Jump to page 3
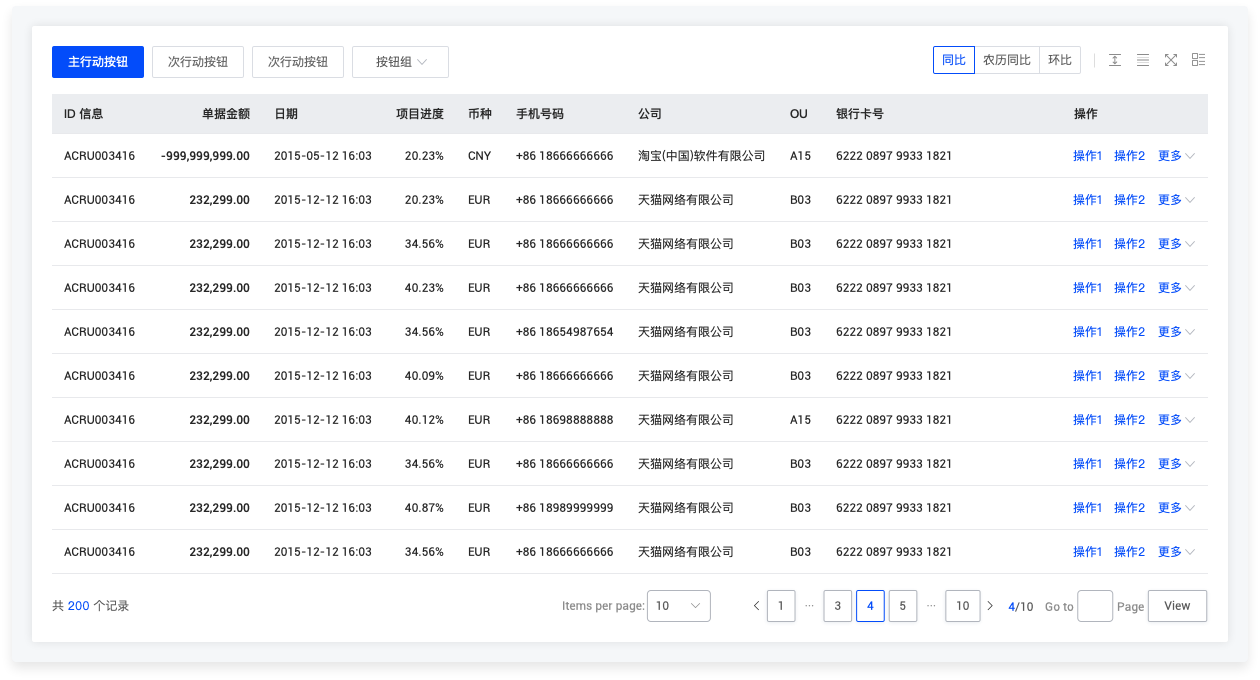The image size is (1260, 680). 837,606
